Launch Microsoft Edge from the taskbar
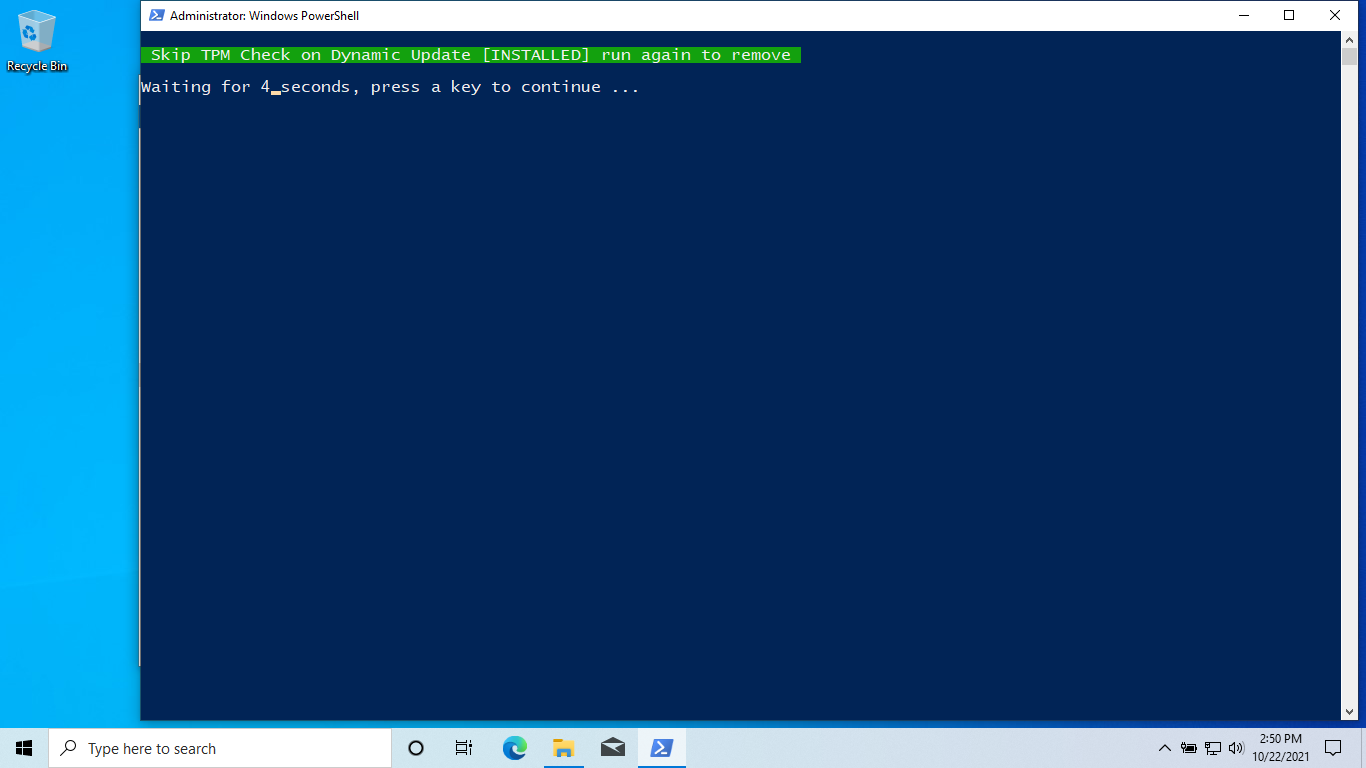 [x=514, y=748]
